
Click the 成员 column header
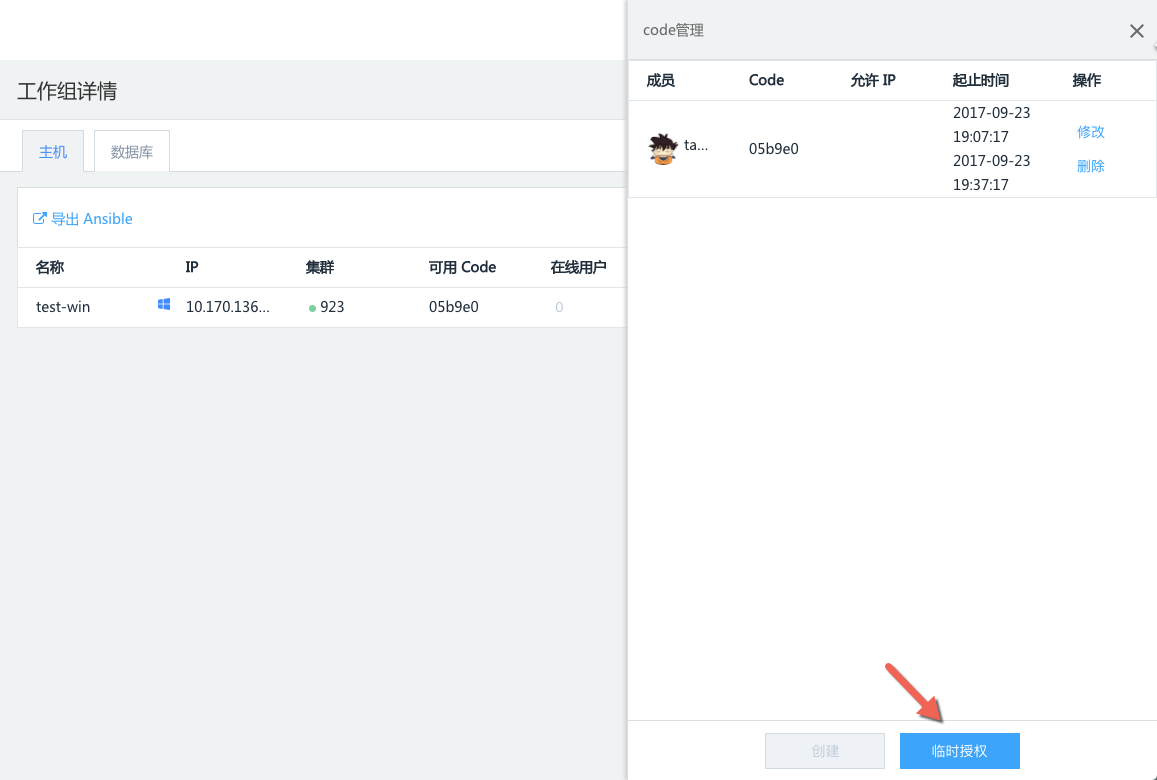pyautogui.click(x=660, y=80)
